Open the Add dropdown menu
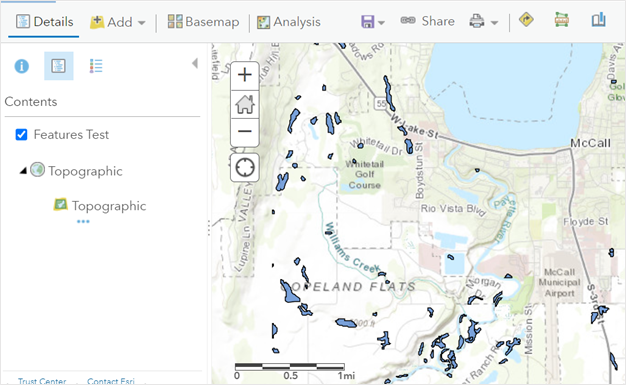626x385 pixels. point(117,22)
